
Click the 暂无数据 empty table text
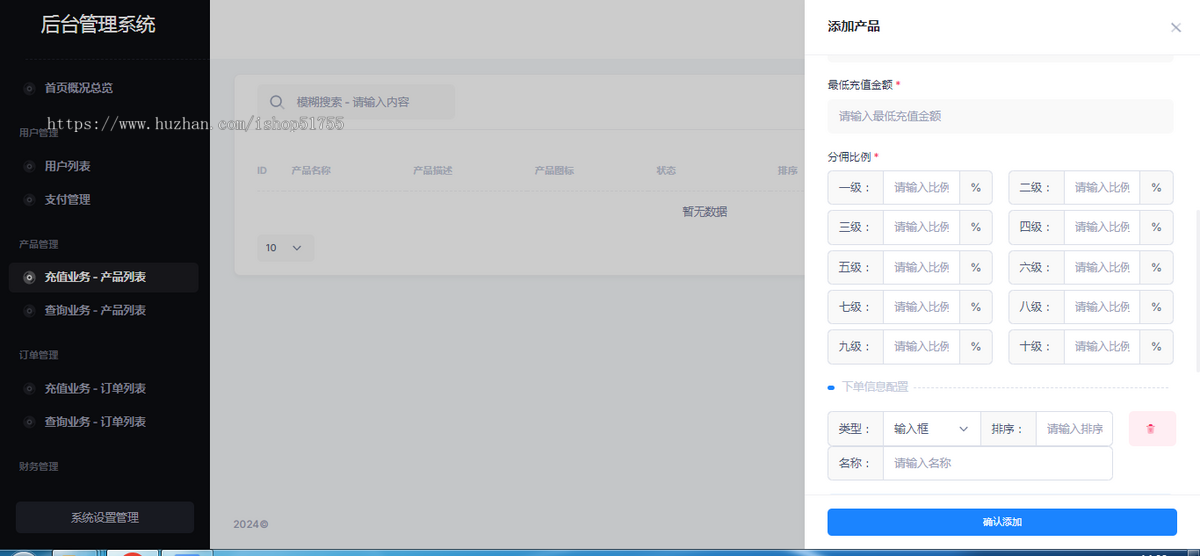click(x=705, y=212)
